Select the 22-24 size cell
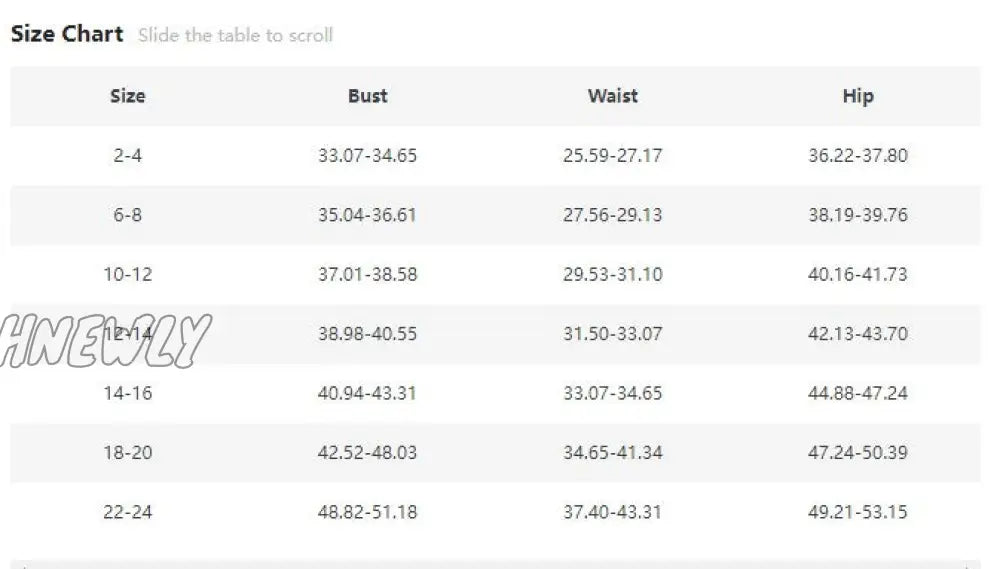The height and width of the screenshot is (569, 1000). [128, 512]
